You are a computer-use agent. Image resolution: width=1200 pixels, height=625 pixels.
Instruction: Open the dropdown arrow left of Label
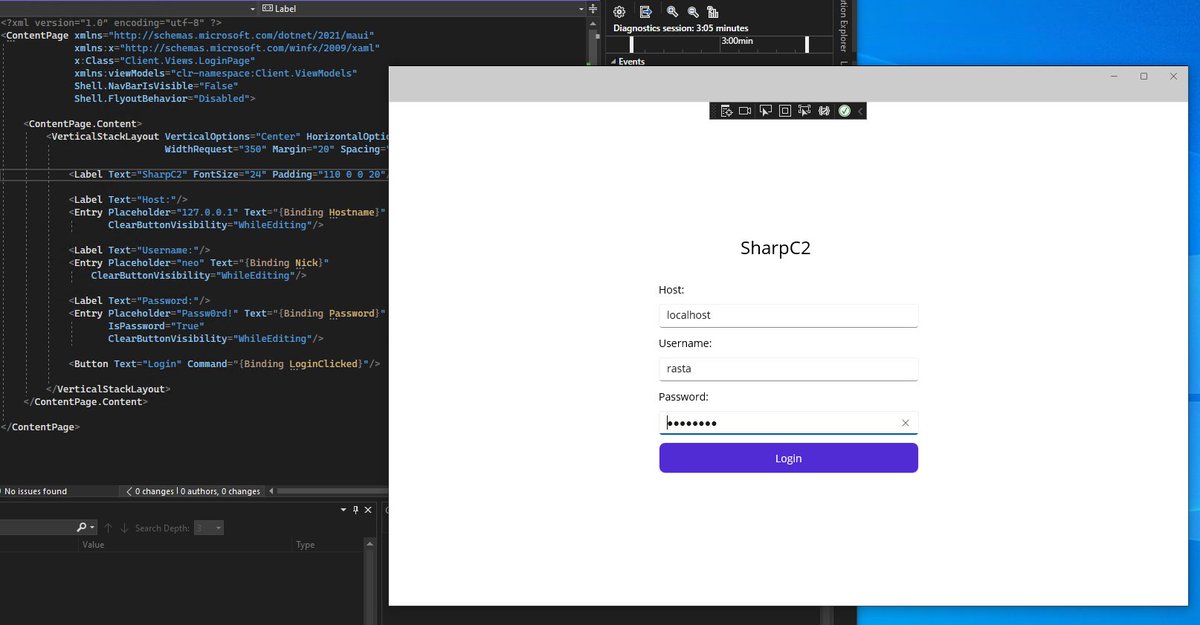[x=252, y=8]
